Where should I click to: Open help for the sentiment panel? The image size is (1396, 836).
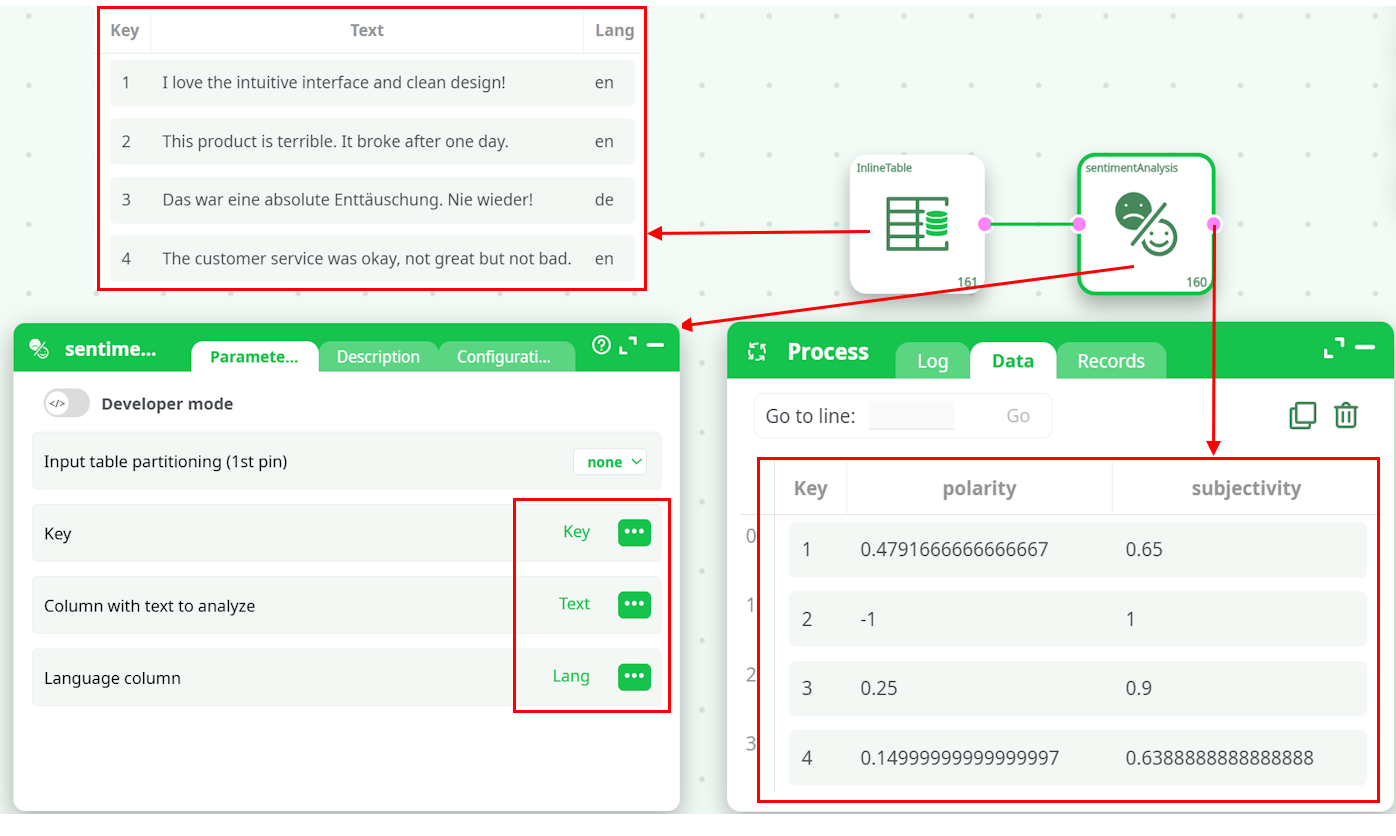(x=601, y=345)
